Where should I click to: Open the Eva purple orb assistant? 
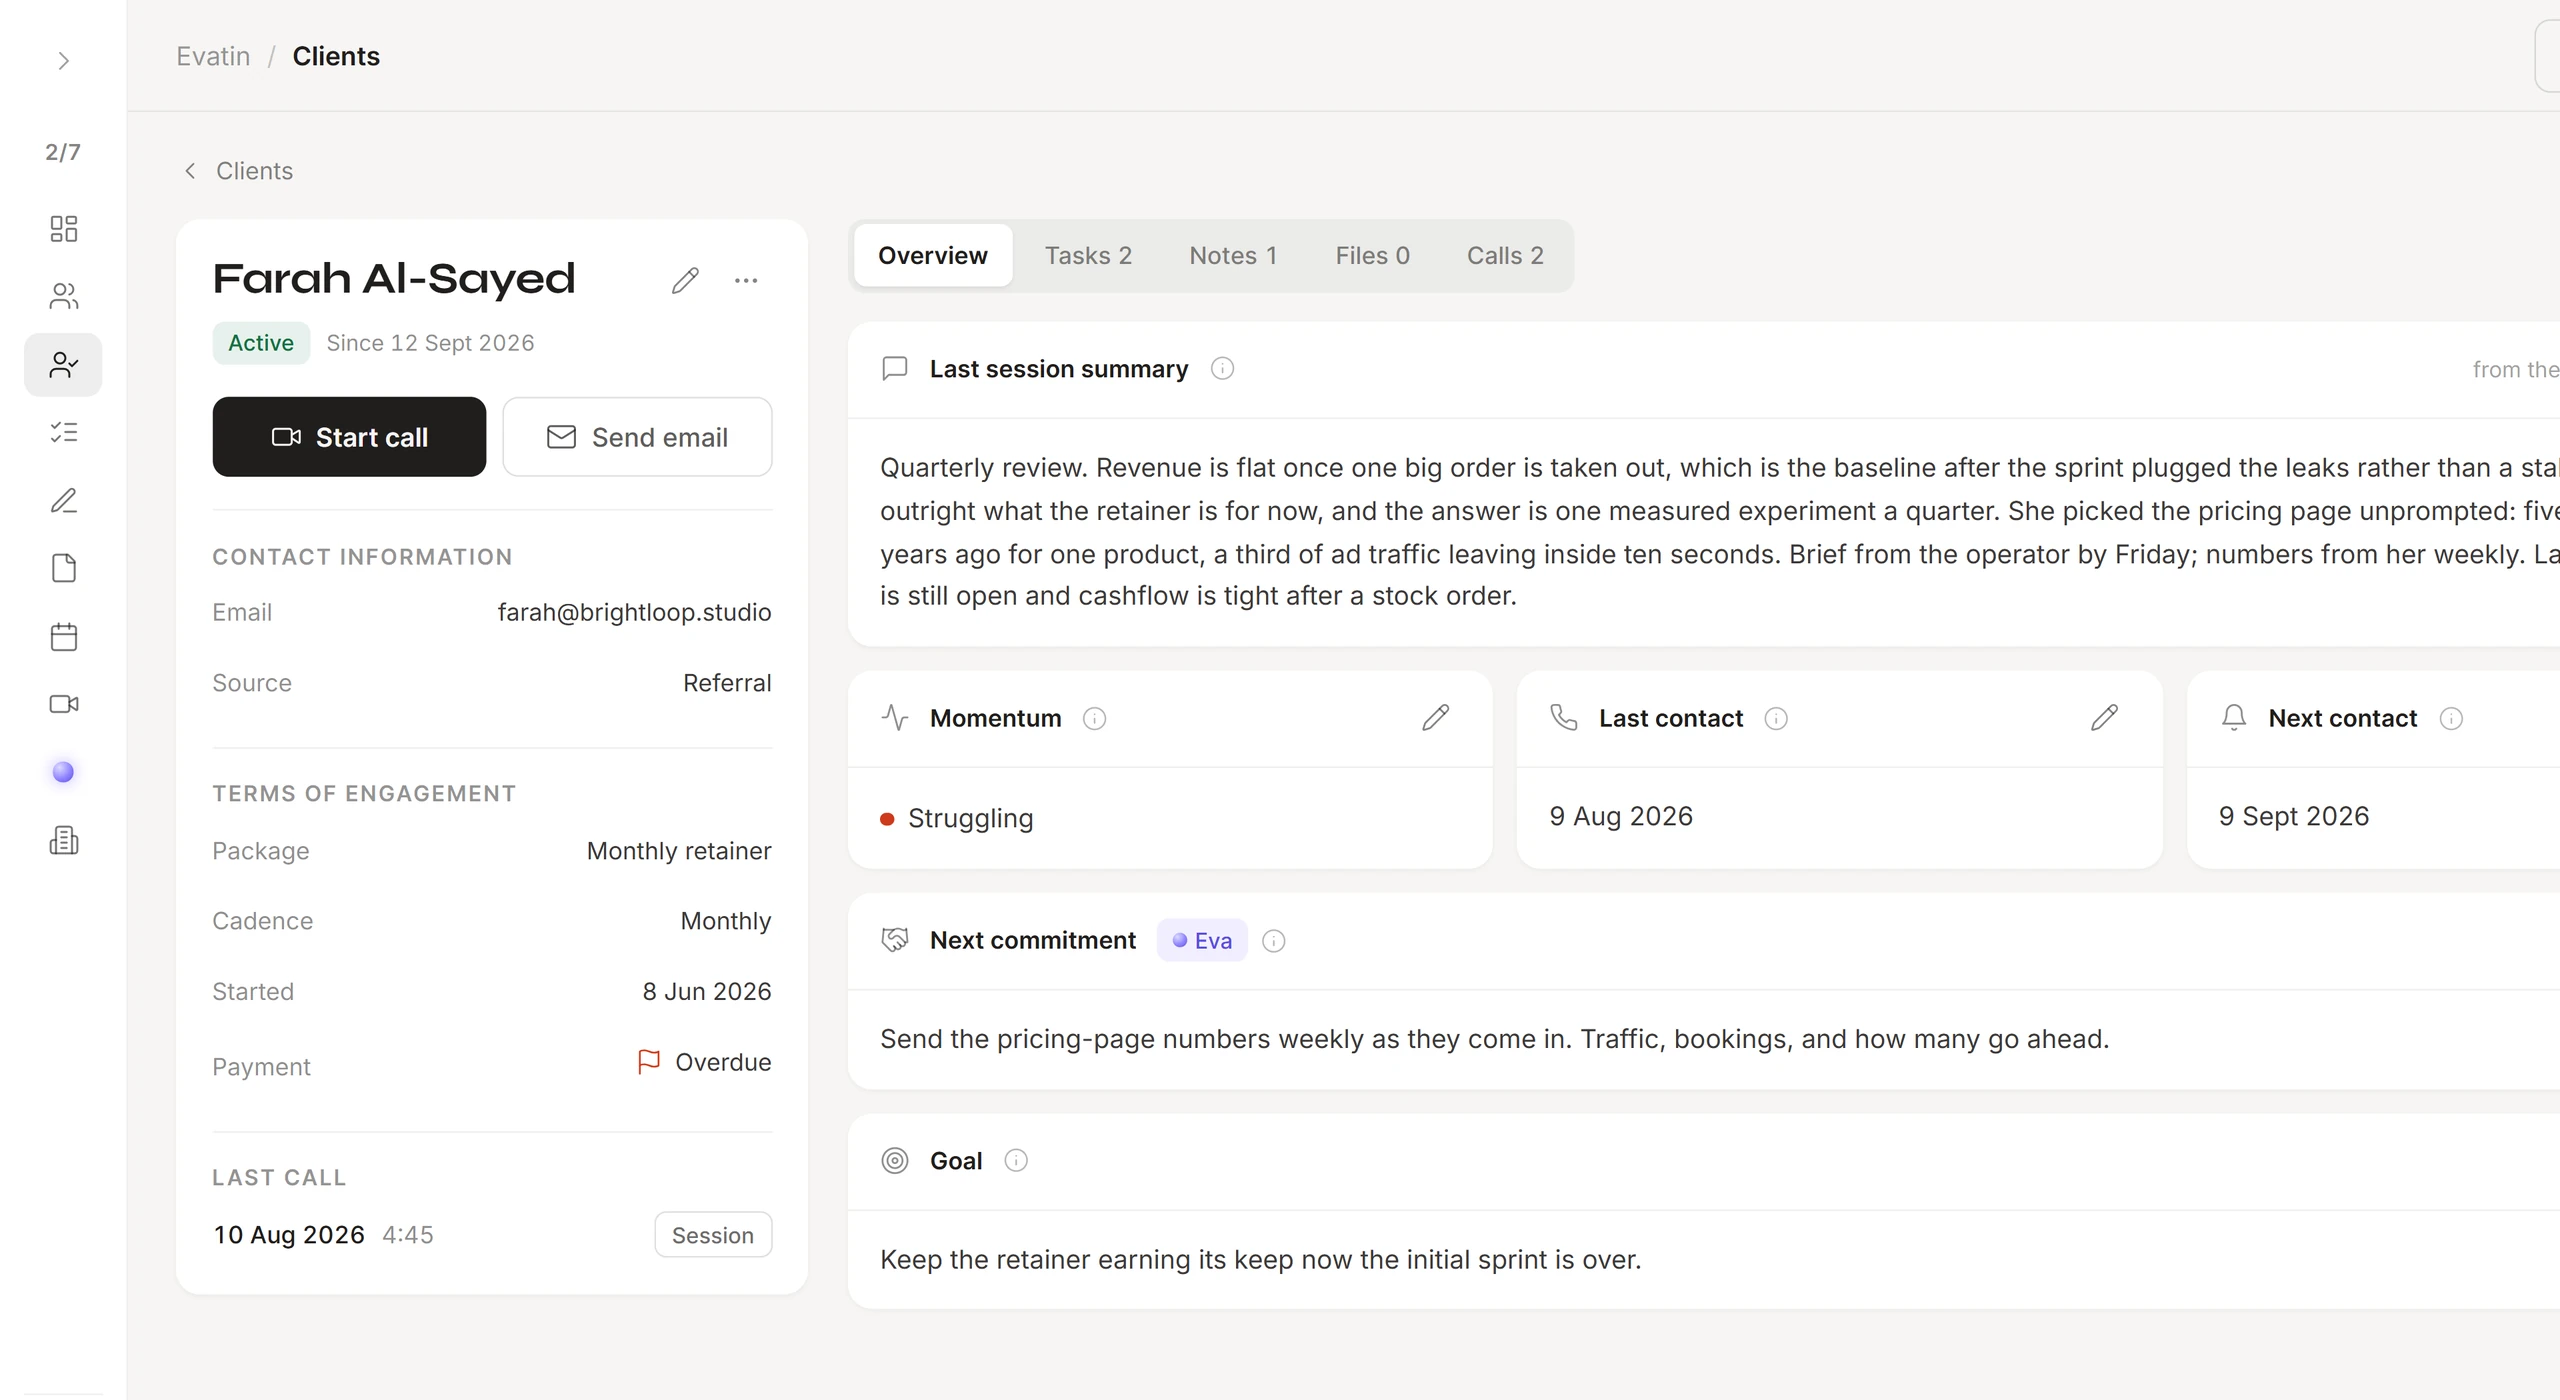[x=63, y=772]
